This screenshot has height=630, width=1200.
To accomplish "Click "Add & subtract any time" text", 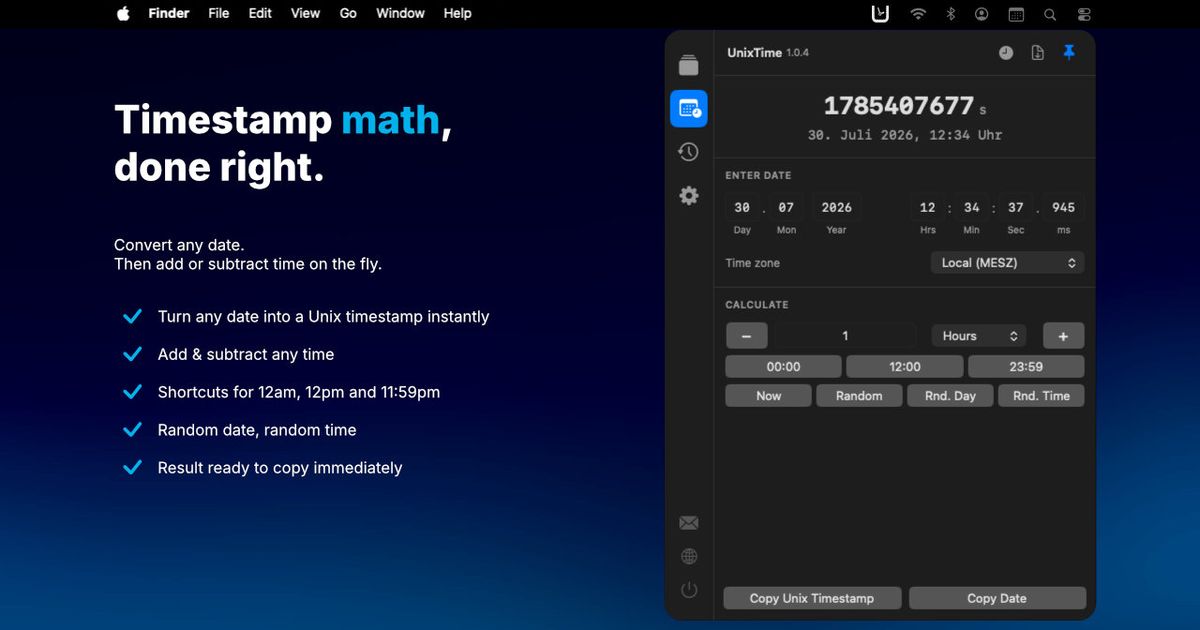I will tap(246, 354).
